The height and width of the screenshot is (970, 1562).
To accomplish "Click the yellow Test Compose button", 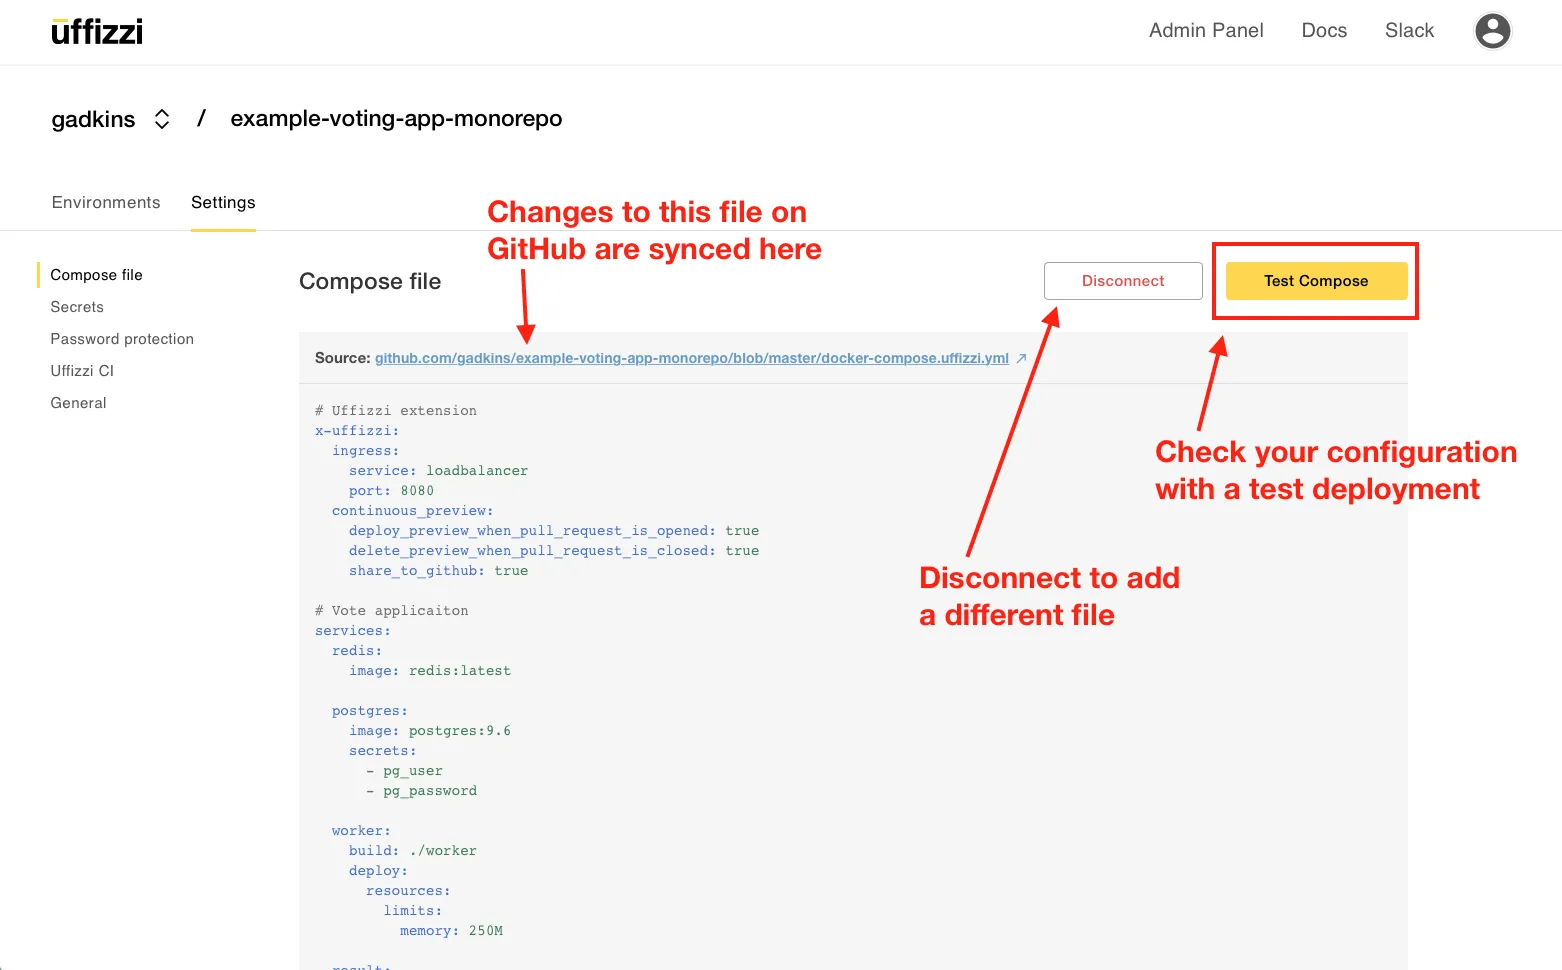I will click(x=1316, y=281).
